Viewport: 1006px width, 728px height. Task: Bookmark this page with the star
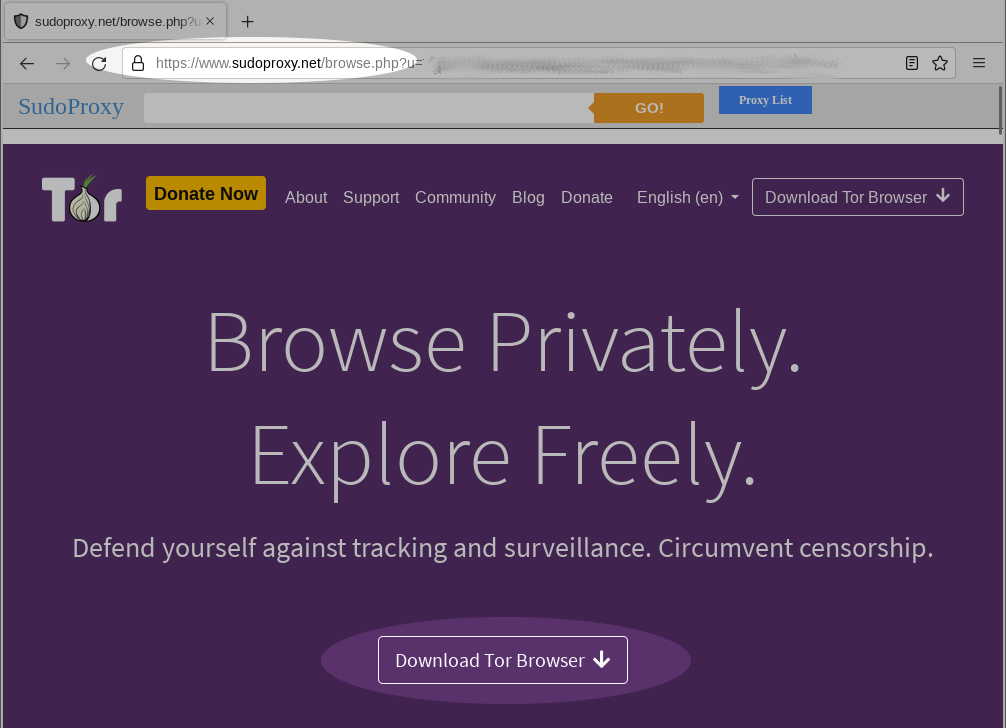tap(940, 63)
